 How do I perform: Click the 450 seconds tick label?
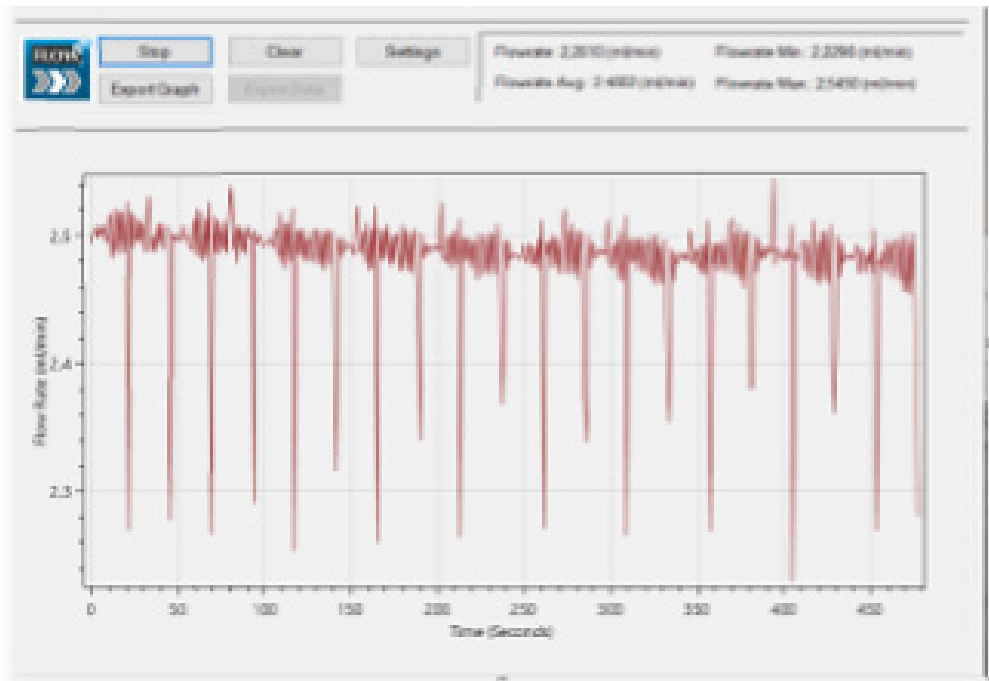pos(868,609)
